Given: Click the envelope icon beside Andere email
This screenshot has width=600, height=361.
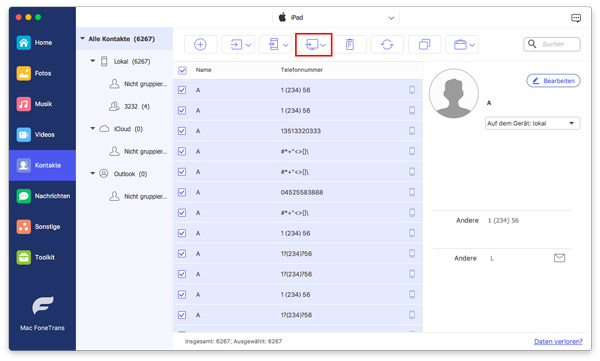Looking at the screenshot, I should pyautogui.click(x=559, y=258).
